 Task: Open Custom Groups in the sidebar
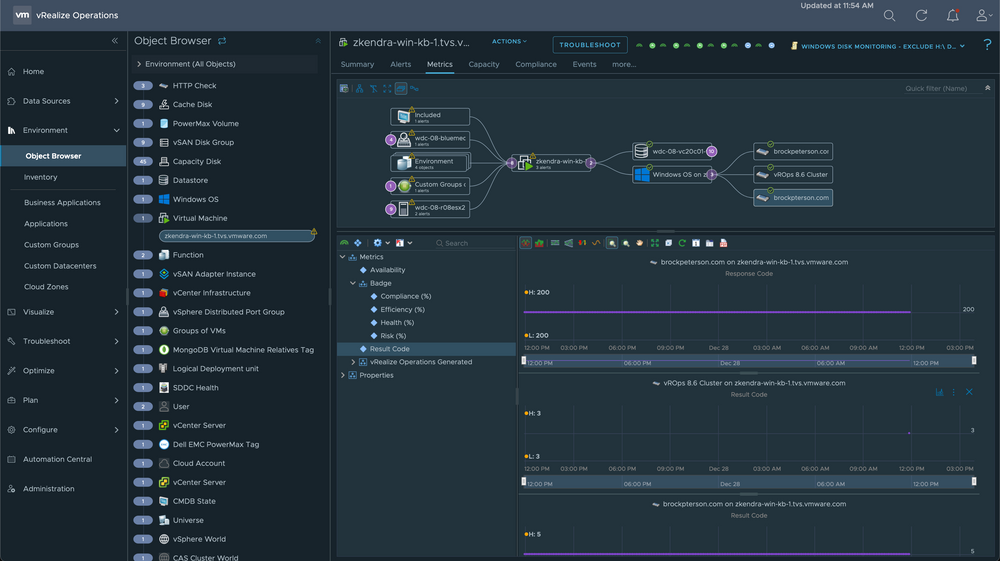pyautogui.click(x=52, y=244)
